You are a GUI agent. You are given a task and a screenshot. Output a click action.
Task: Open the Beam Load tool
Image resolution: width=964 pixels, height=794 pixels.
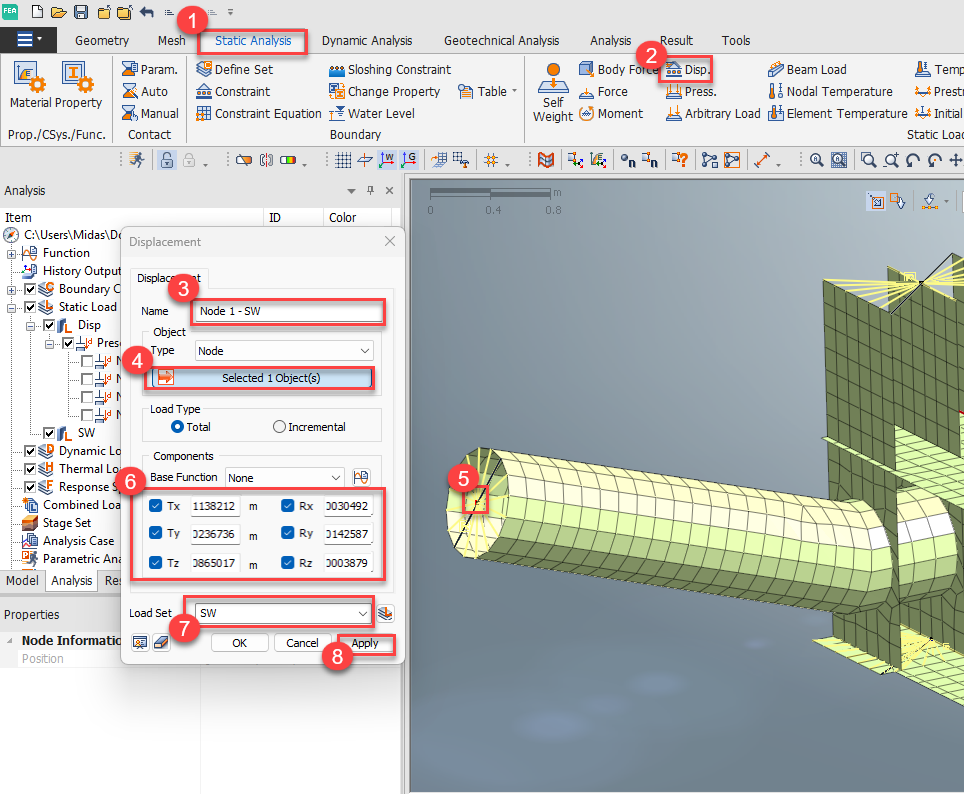(806, 69)
